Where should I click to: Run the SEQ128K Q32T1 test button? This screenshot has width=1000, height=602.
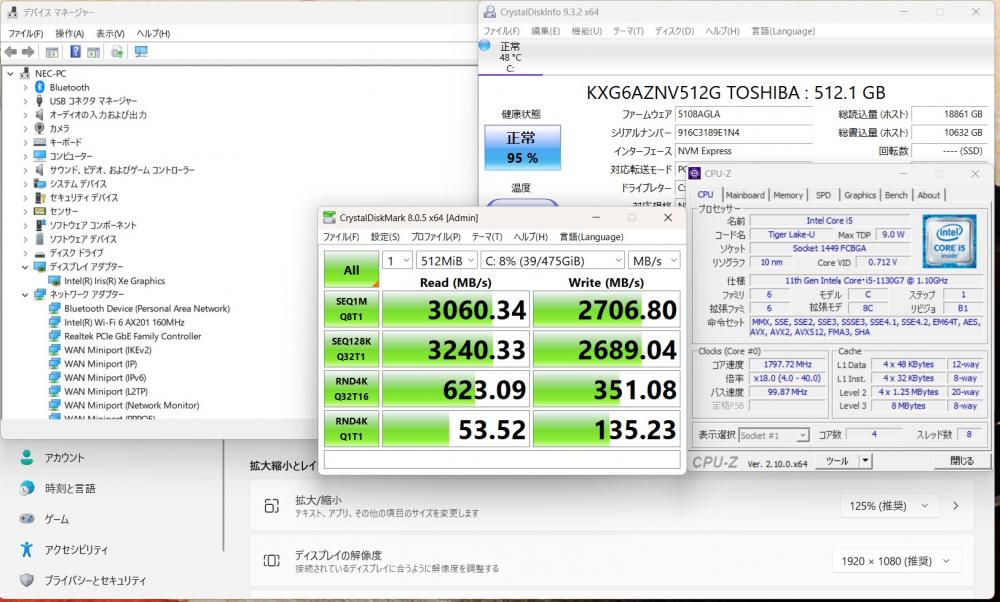[351, 349]
